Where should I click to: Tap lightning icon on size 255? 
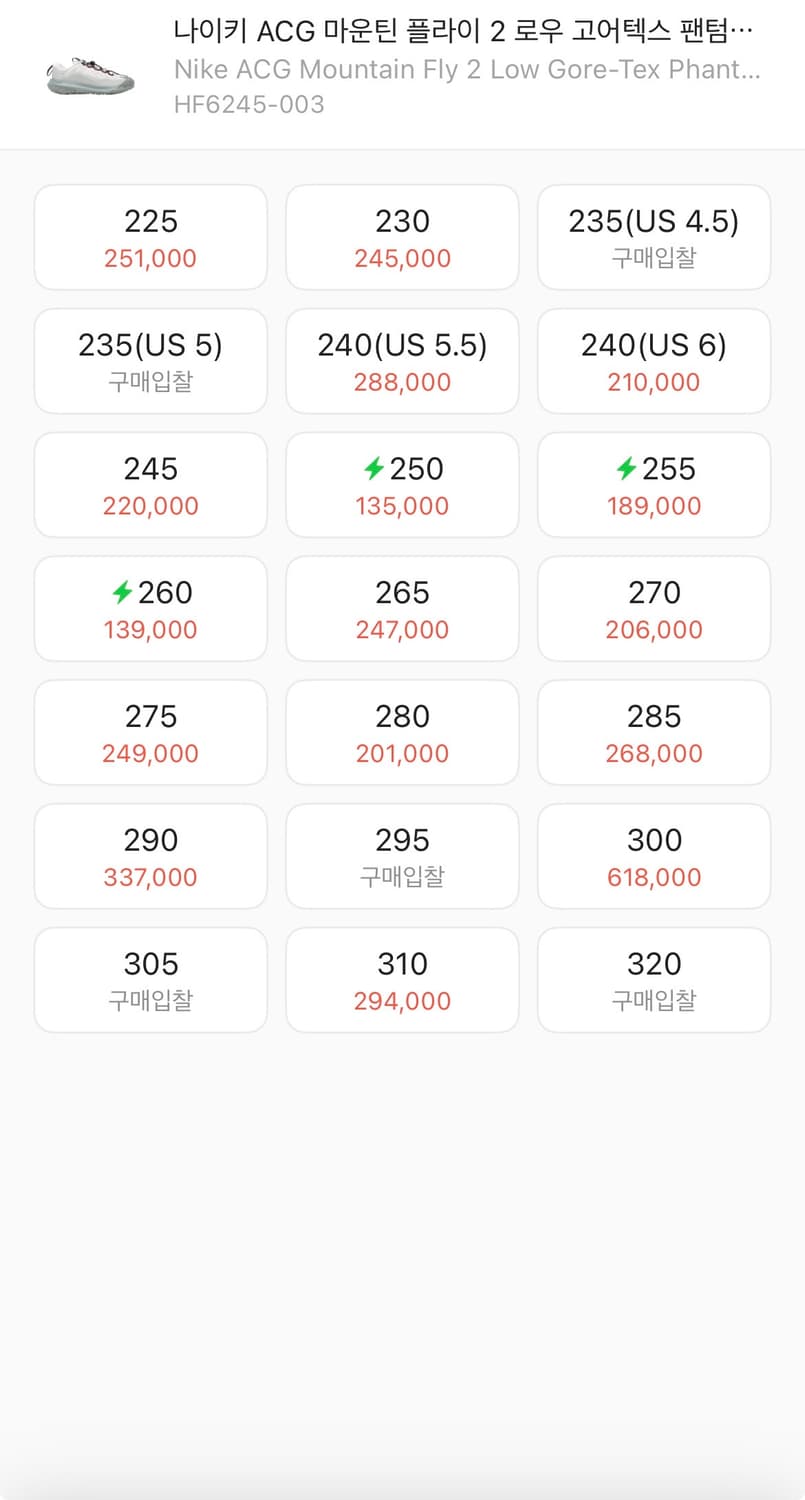[x=626, y=468]
